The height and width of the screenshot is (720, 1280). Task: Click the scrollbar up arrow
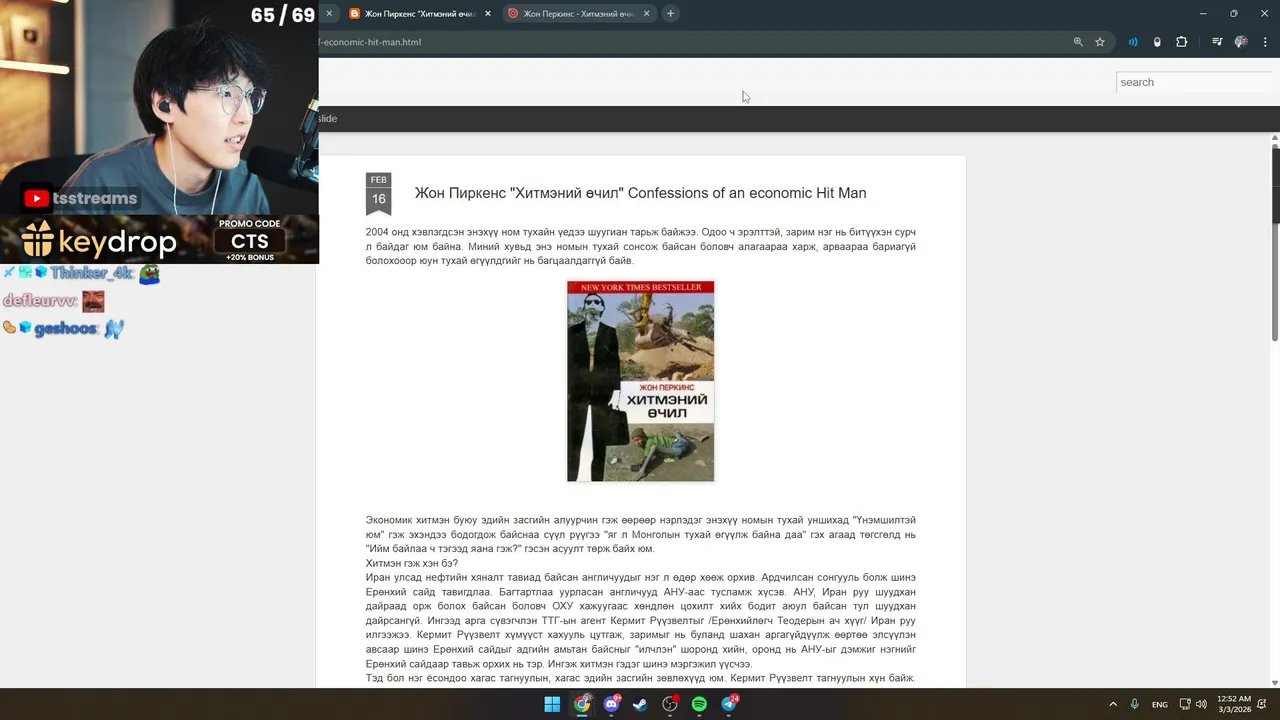pyautogui.click(x=1275, y=138)
